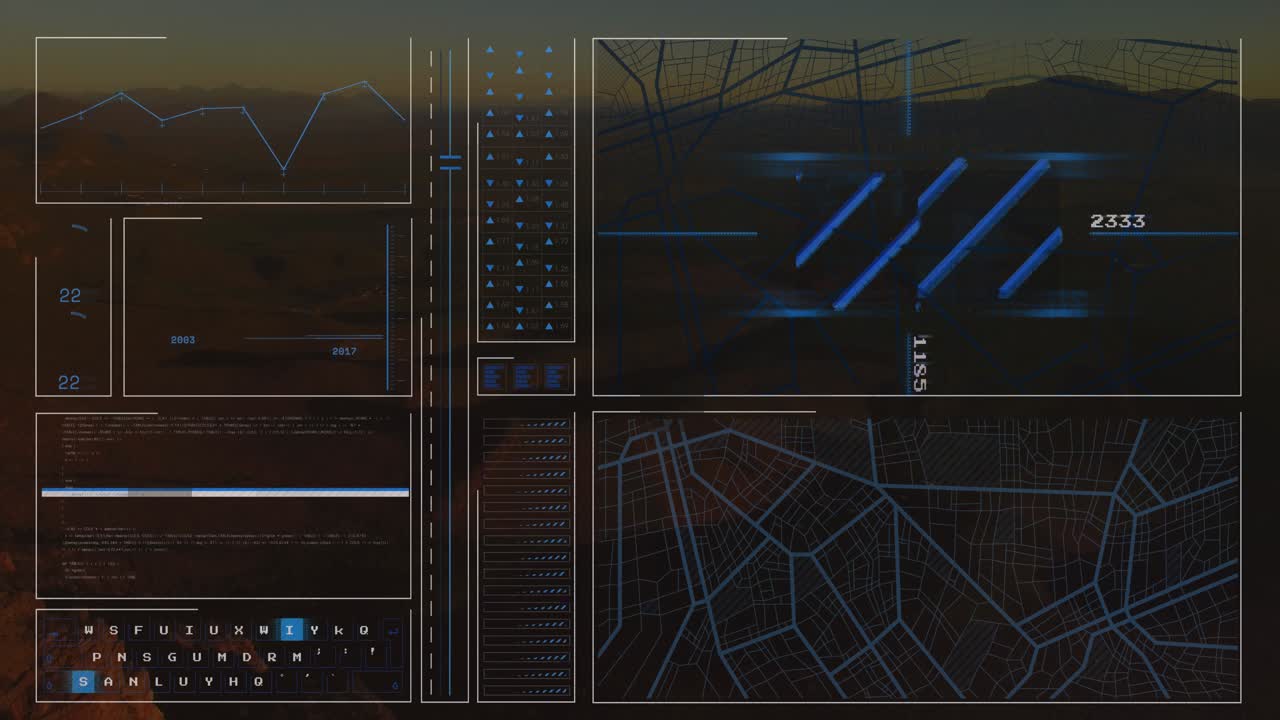This screenshot has width=1280, height=720.
Task: Click the G key on the keyboard
Action: tap(172, 657)
